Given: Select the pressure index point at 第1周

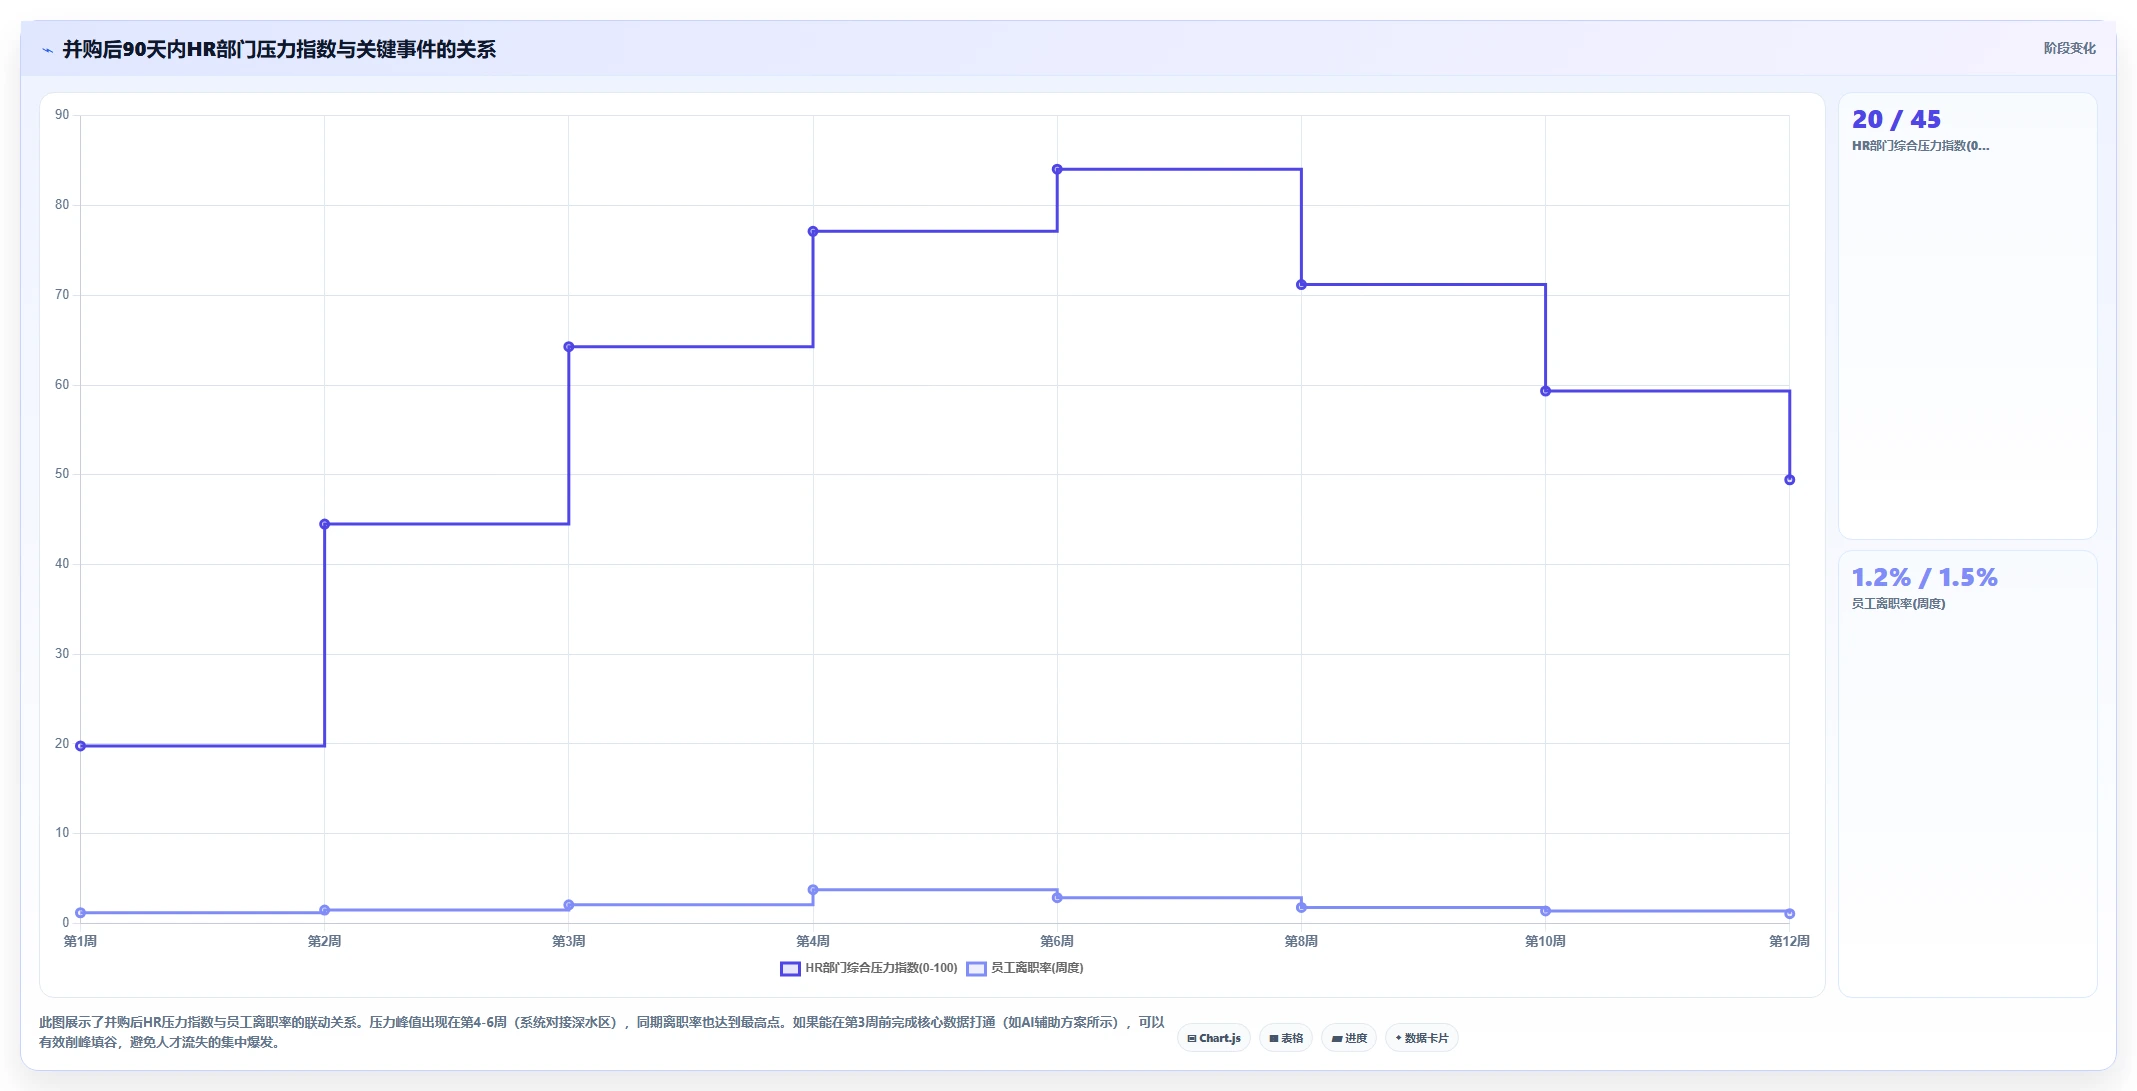Looking at the screenshot, I should [x=81, y=746].
